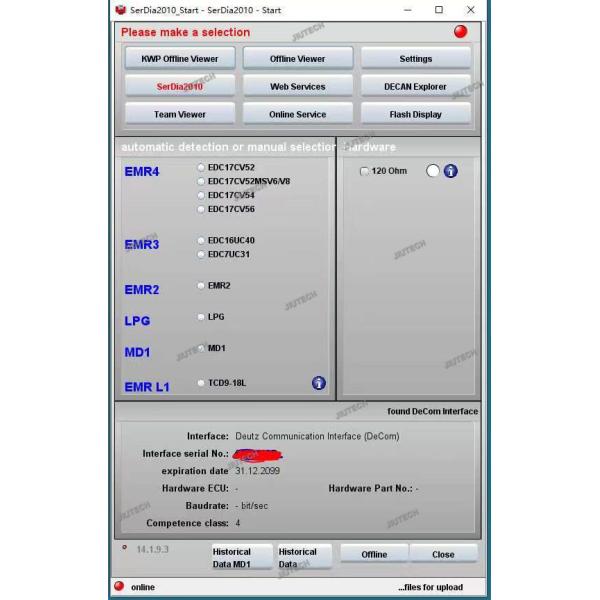Click the white round indicator near 120 Ohm
This screenshot has width=600, height=600.
(x=433, y=171)
